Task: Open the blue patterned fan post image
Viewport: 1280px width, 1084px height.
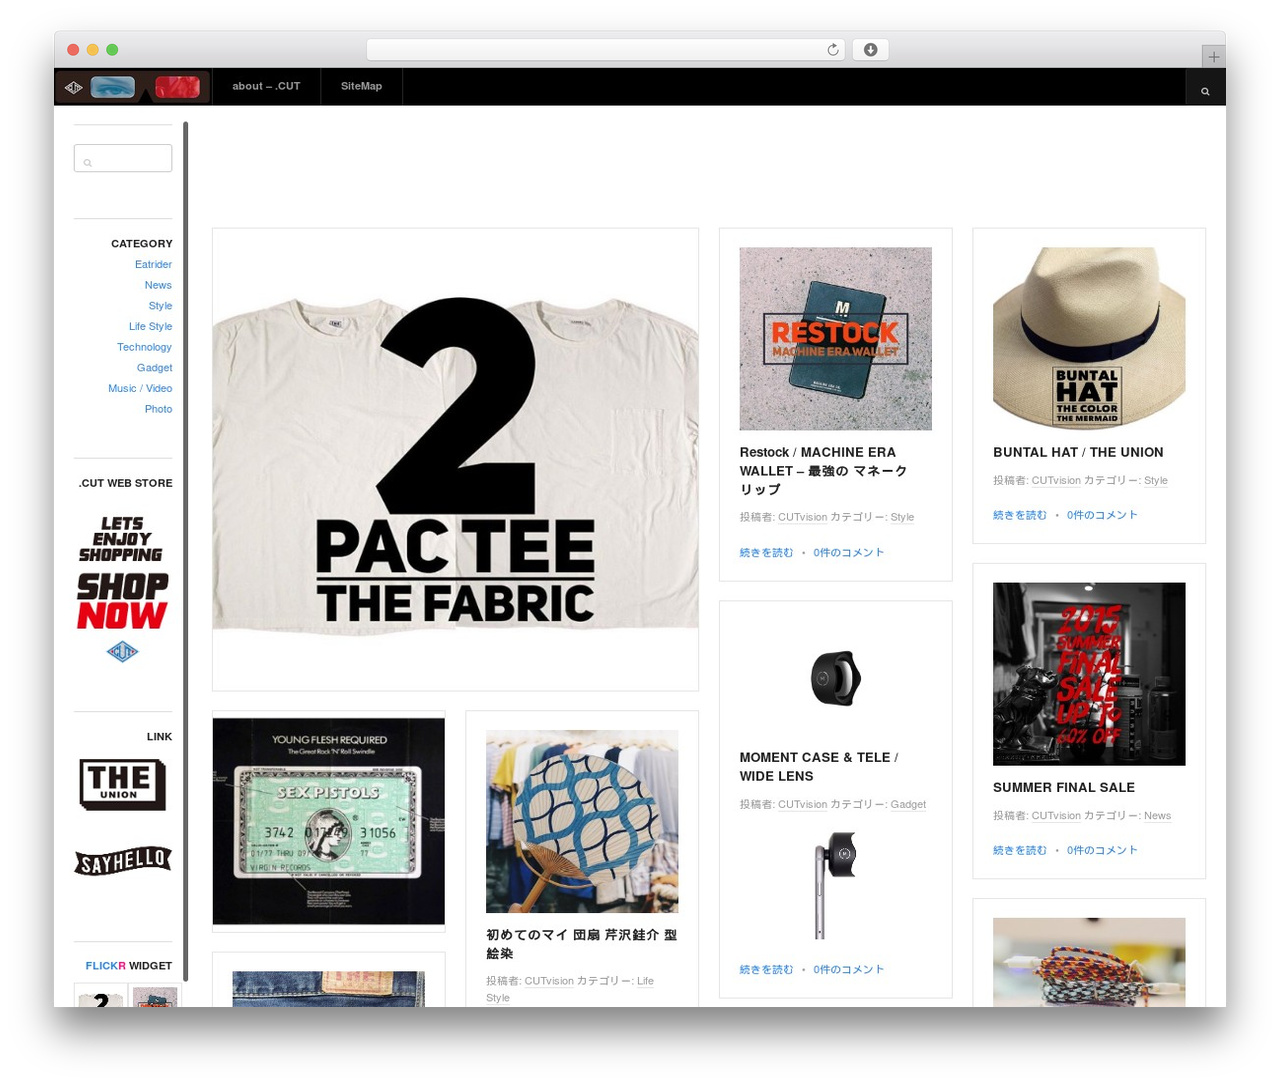Action: click(x=582, y=821)
